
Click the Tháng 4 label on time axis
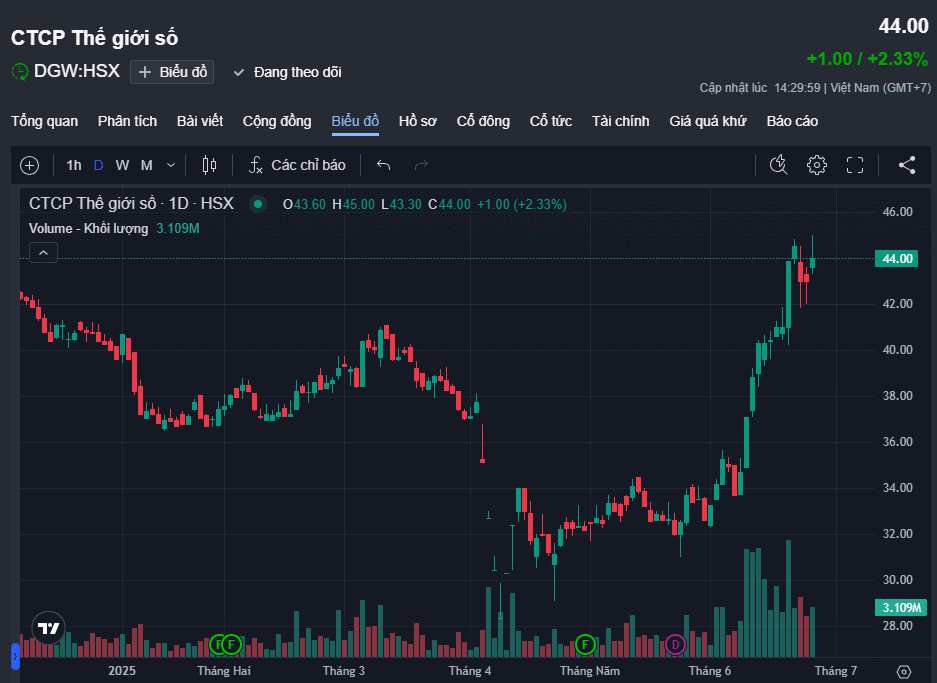[x=470, y=670]
